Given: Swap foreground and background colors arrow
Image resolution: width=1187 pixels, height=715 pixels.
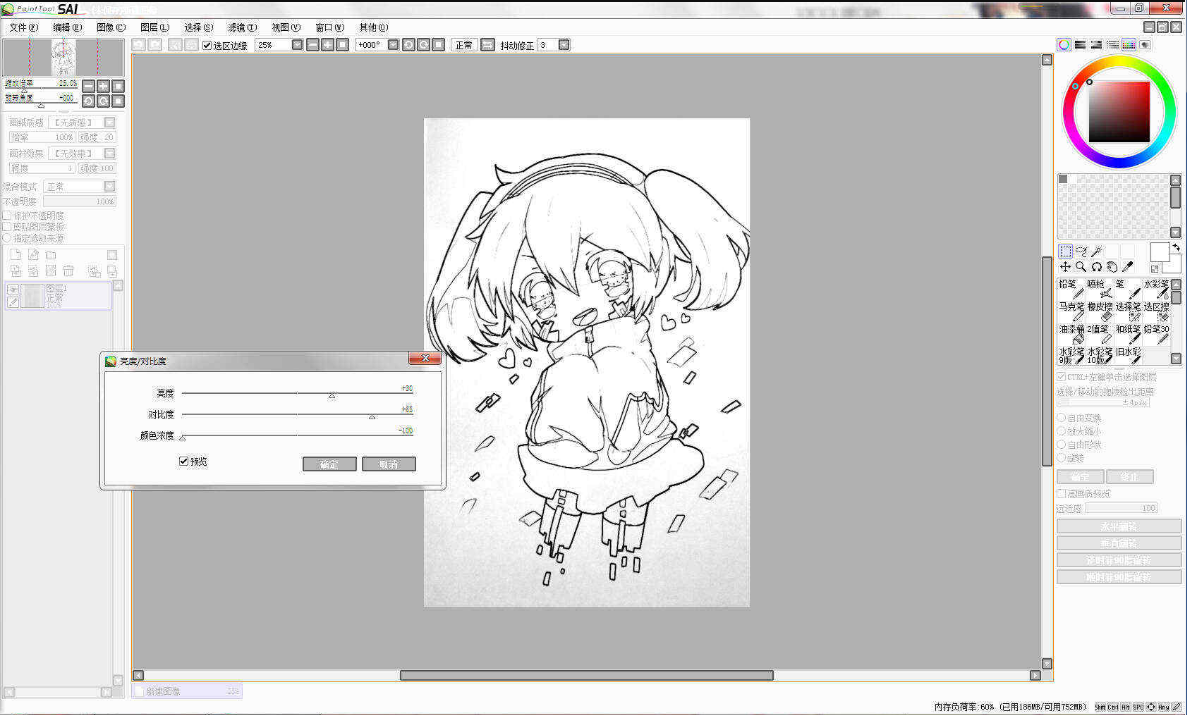Looking at the screenshot, I should click(x=1176, y=248).
